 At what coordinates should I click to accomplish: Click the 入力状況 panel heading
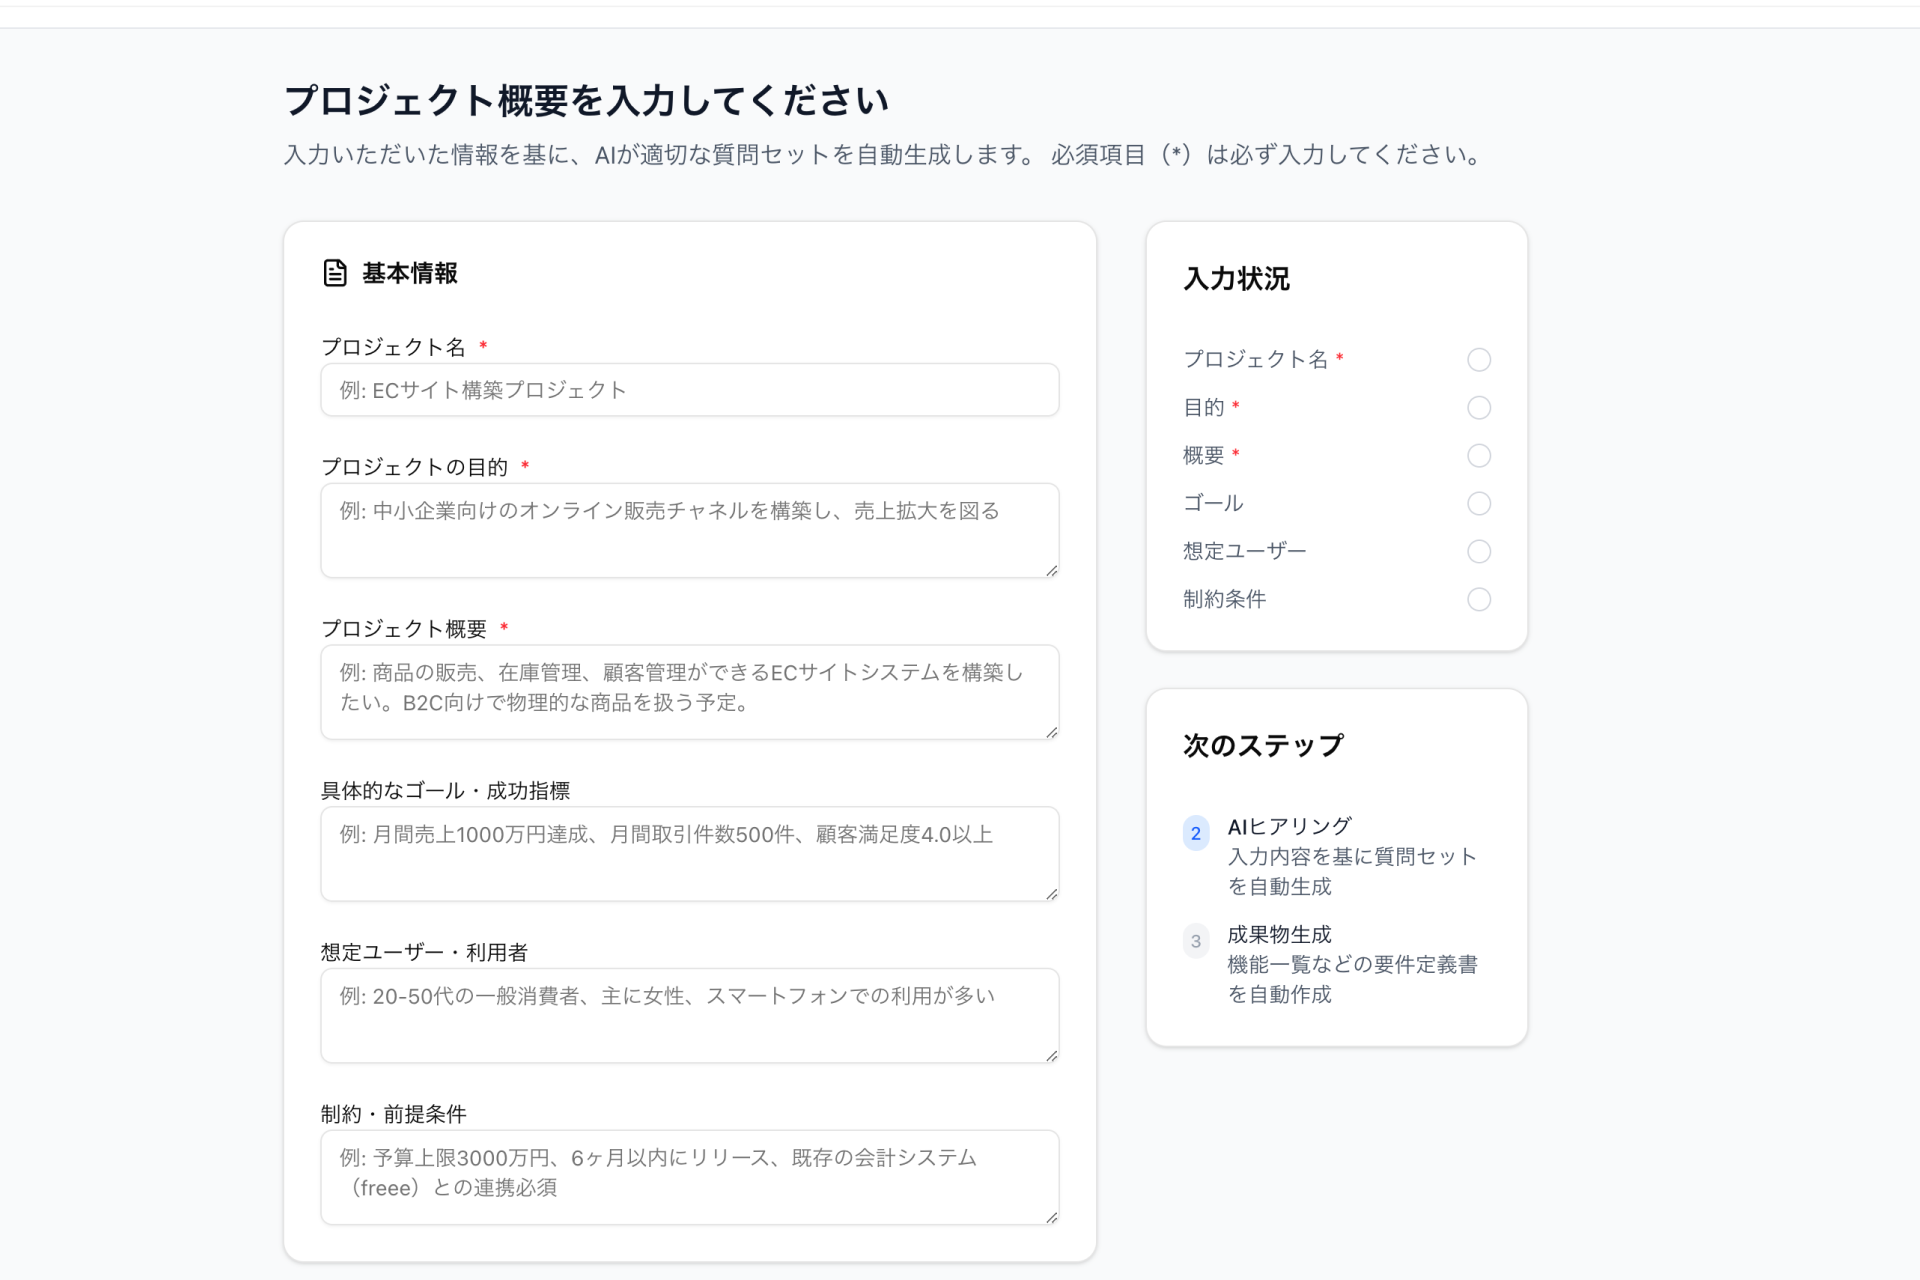[x=1236, y=280]
